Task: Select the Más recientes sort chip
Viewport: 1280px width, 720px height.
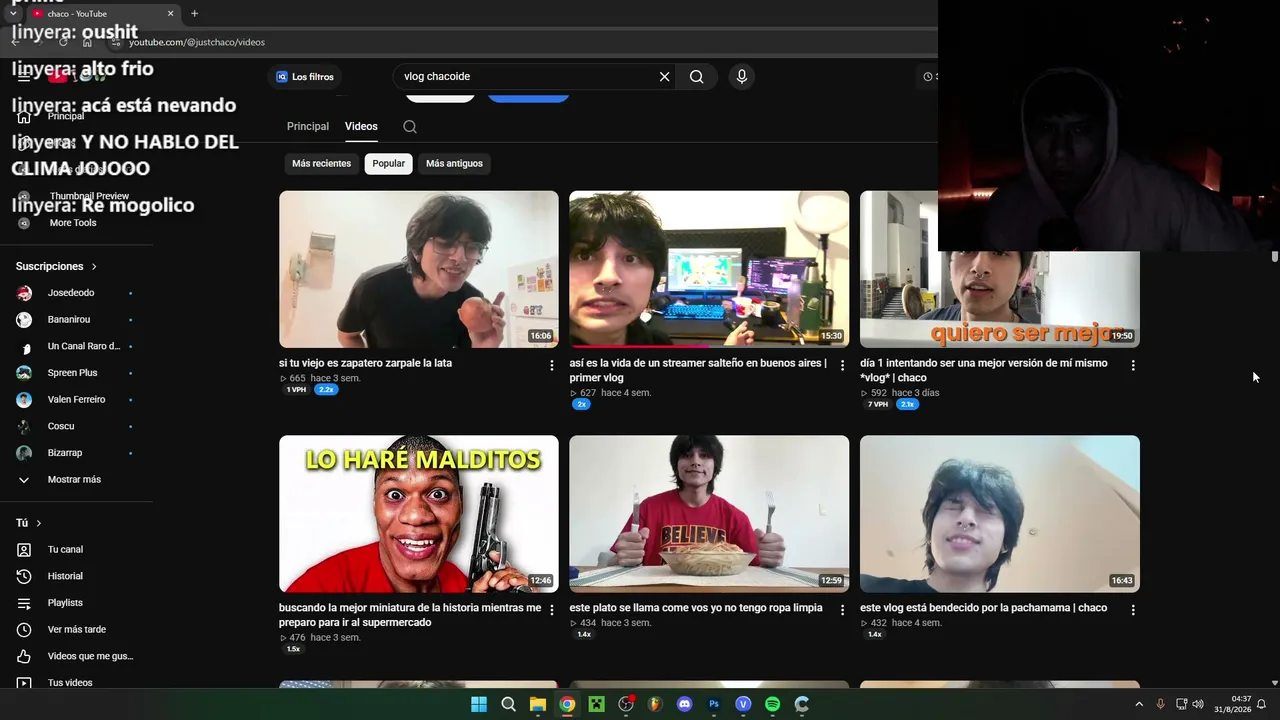Action: click(x=321, y=164)
